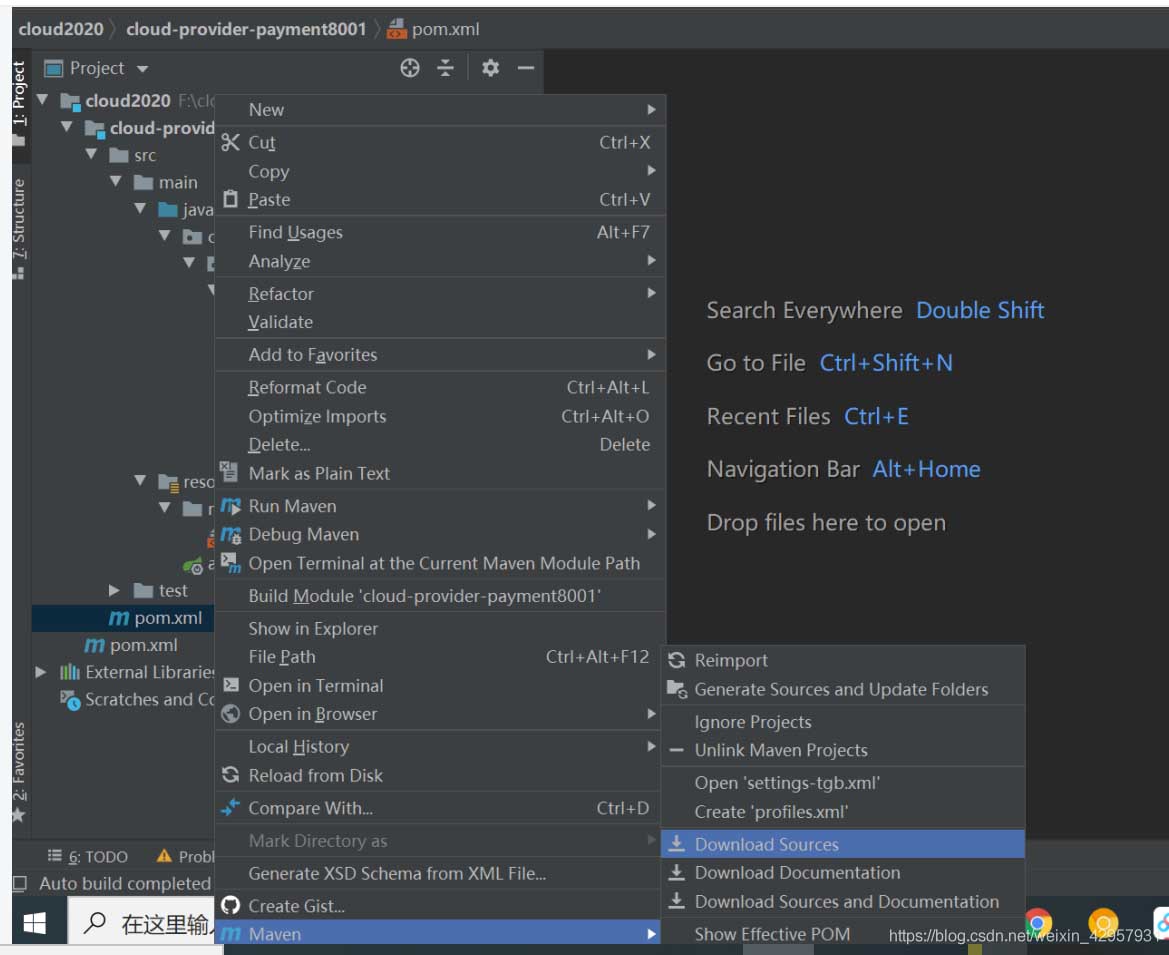Select the highlighted pom.xml file
The image size is (1169, 955).
(123, 618)
